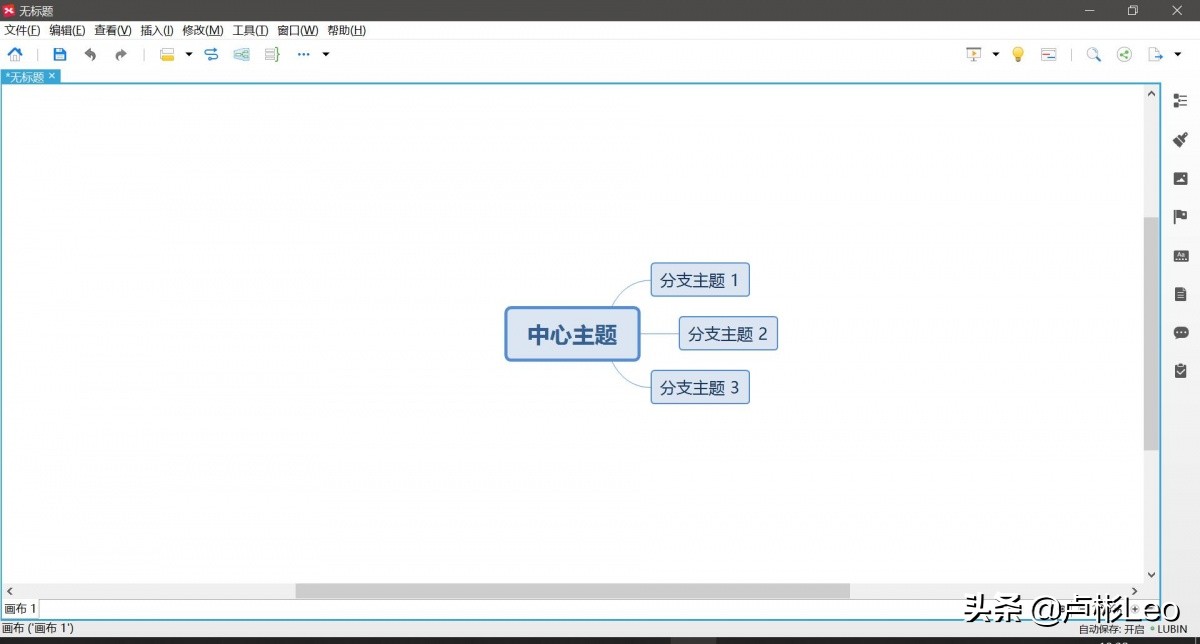The height and width of the screenshot is (644, 1200).
Task: Open the 插入 menu
Action: [156, 30]
